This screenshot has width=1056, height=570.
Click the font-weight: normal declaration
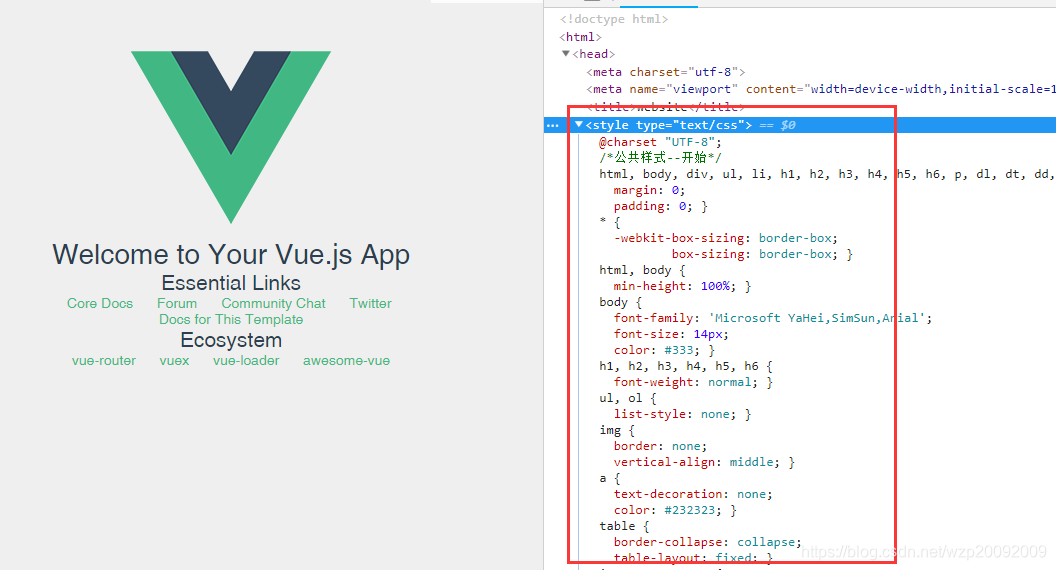coord(686,382)
